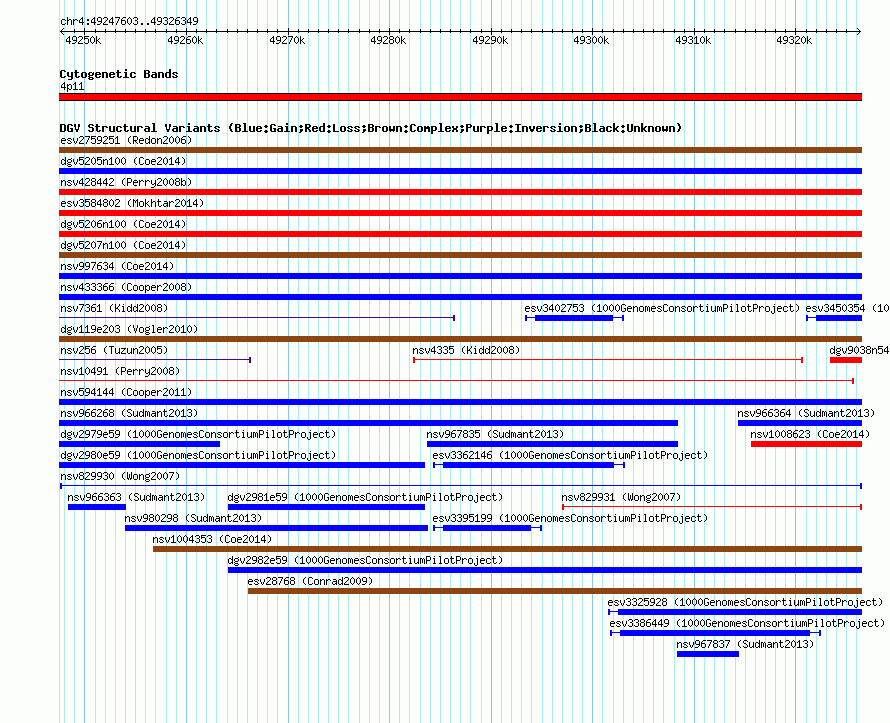Select the dgv2982e59 variant label
The height and width of the screenshot is (723, 890).
(365, 560)
